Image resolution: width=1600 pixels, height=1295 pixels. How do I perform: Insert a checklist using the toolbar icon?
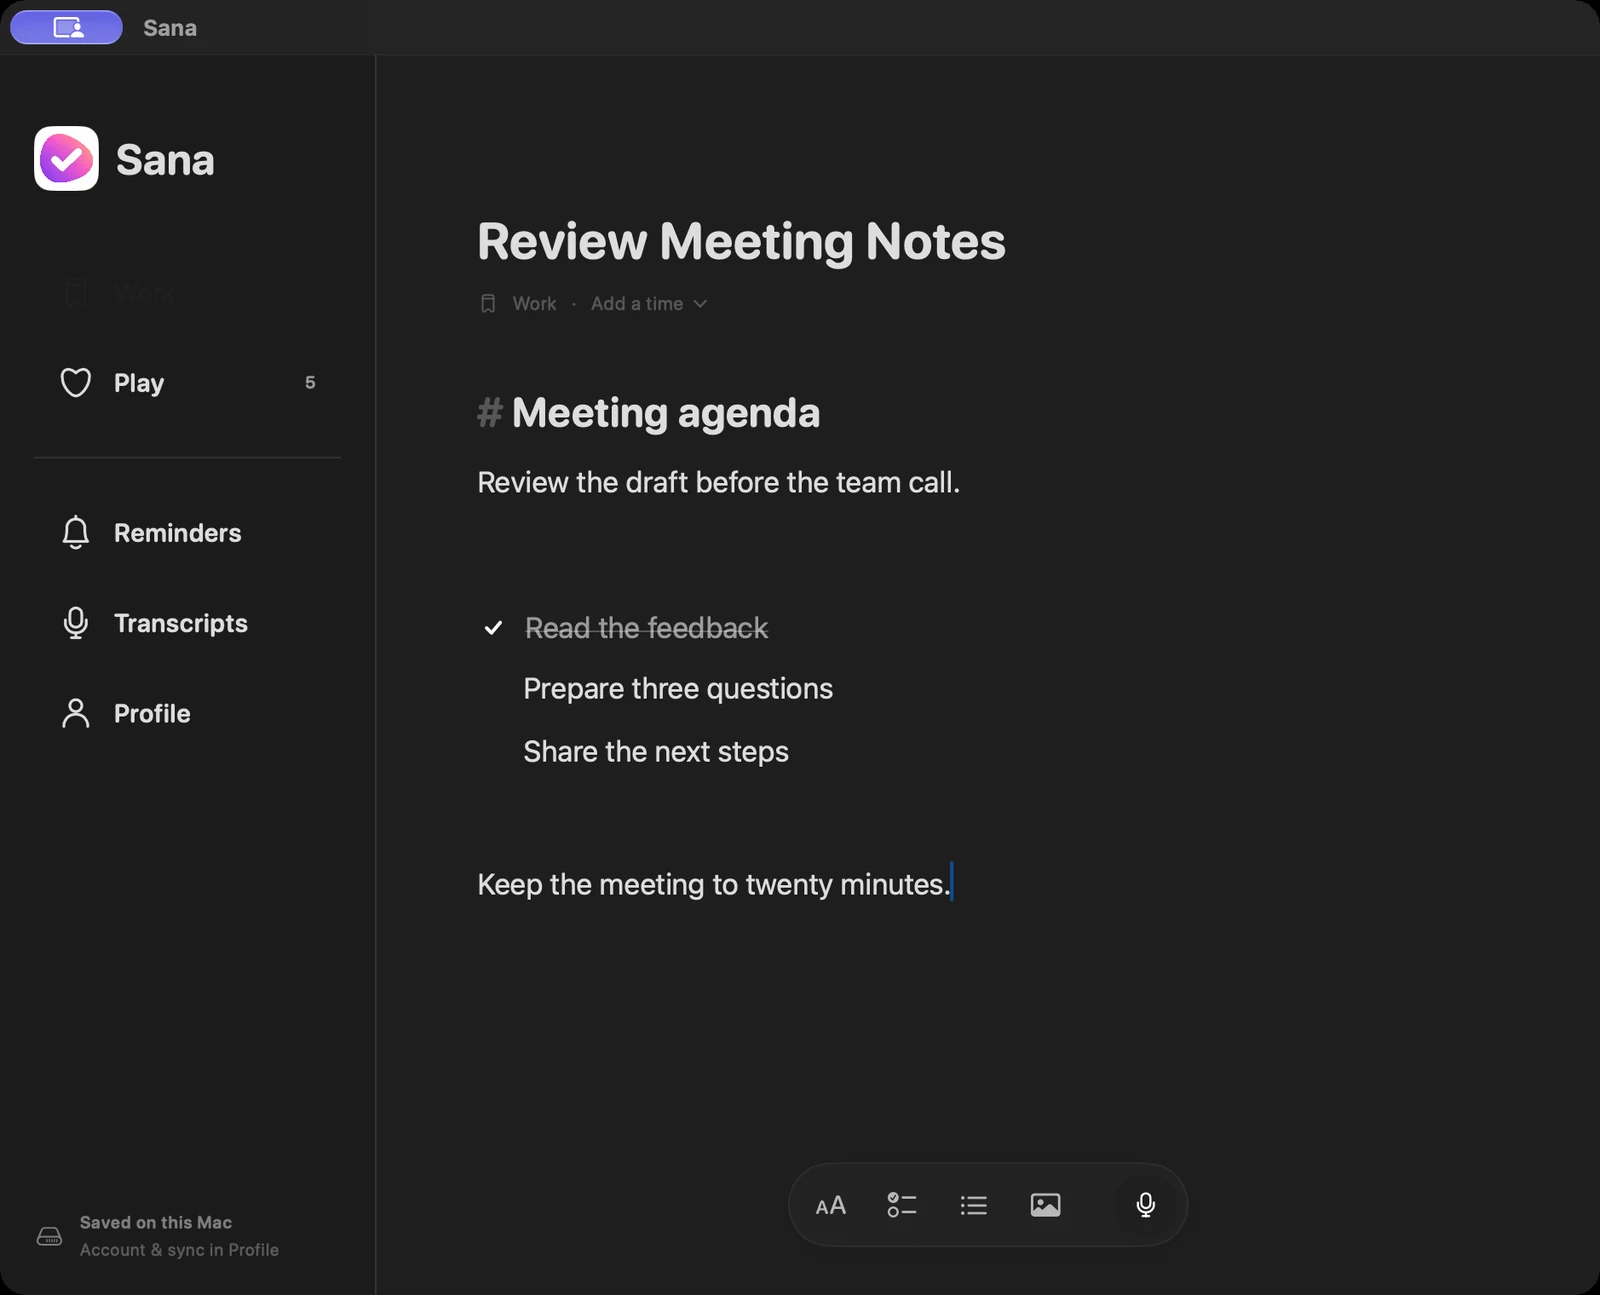(x=901, y=1205)
